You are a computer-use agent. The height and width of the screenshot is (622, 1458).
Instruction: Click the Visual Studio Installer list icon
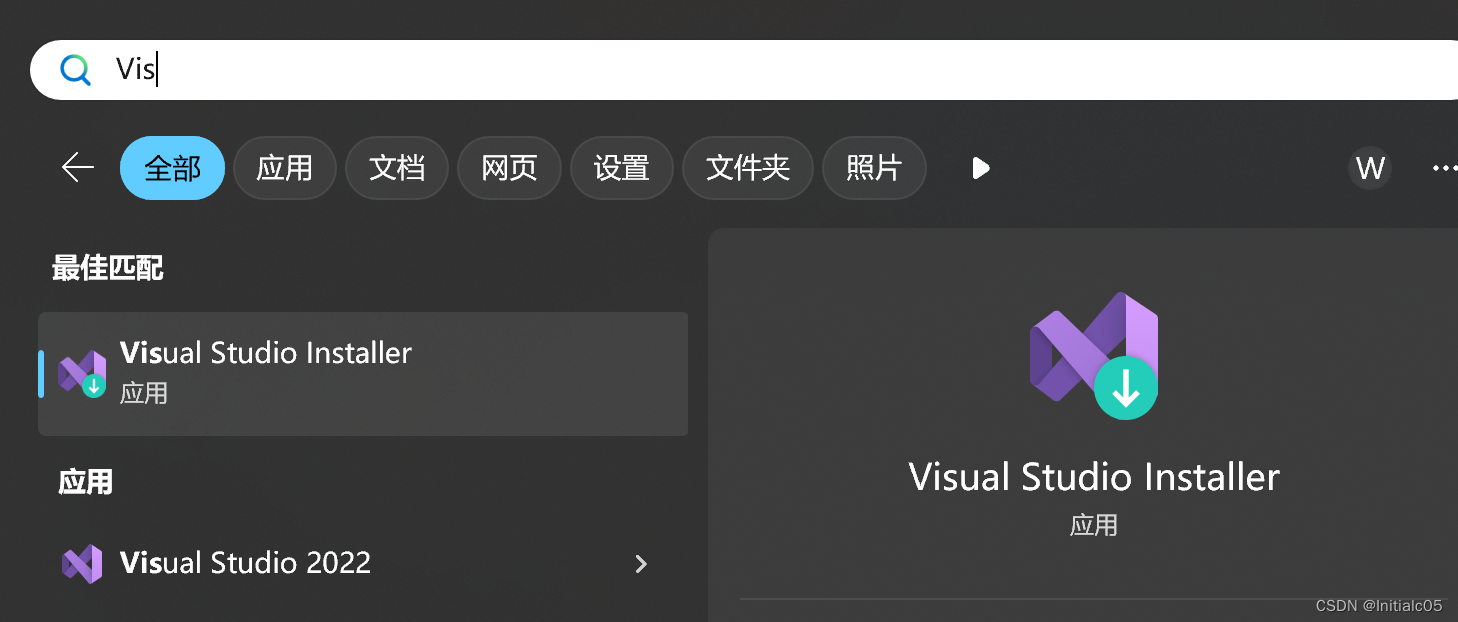click(82, 374)
